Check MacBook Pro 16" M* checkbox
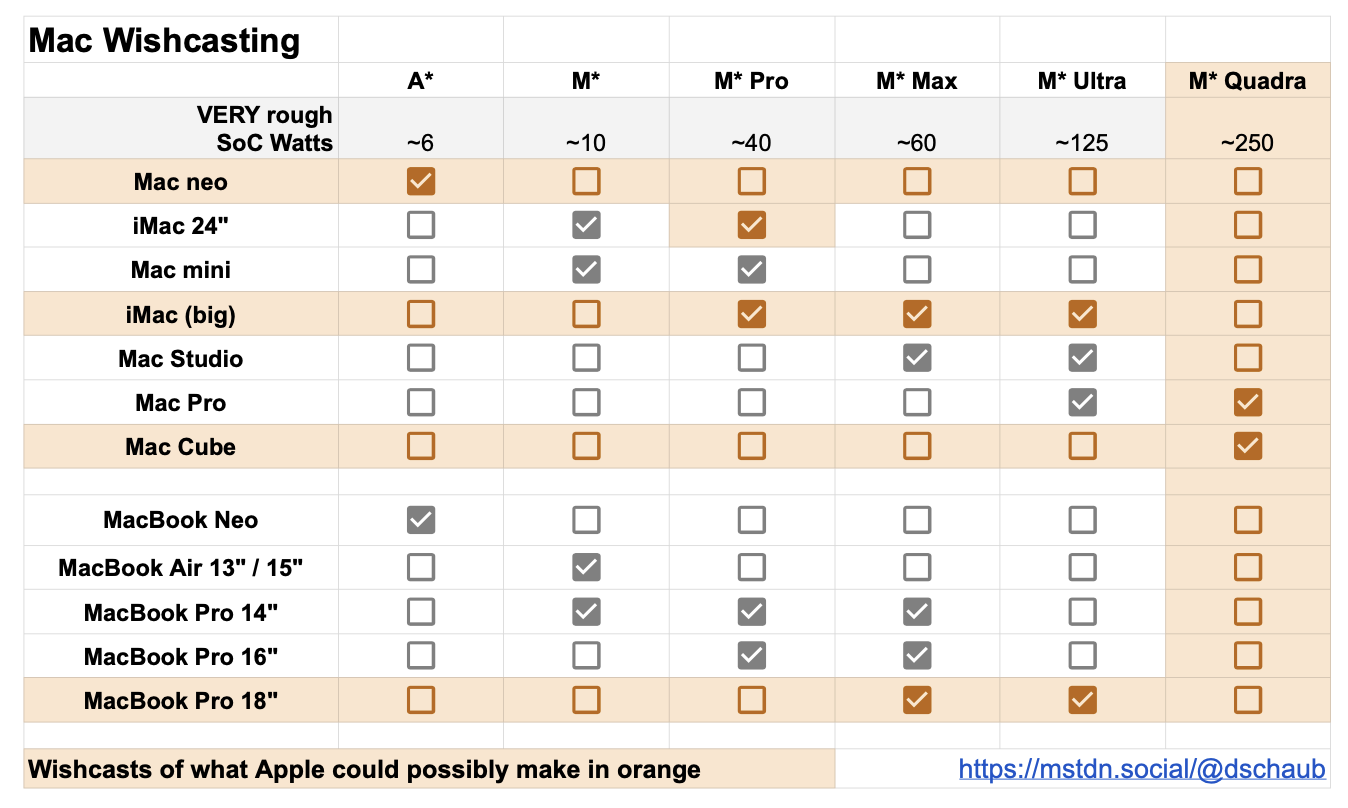The width and height of the screenshot is (1348, 808). 586,656
